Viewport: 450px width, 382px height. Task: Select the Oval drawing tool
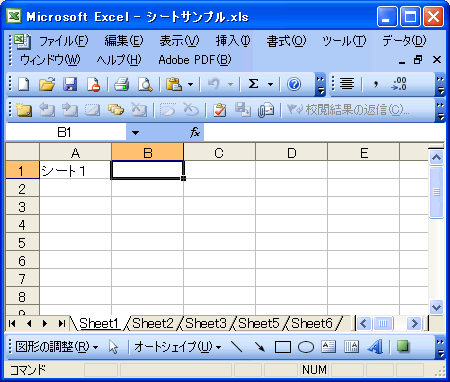point(306,347)
